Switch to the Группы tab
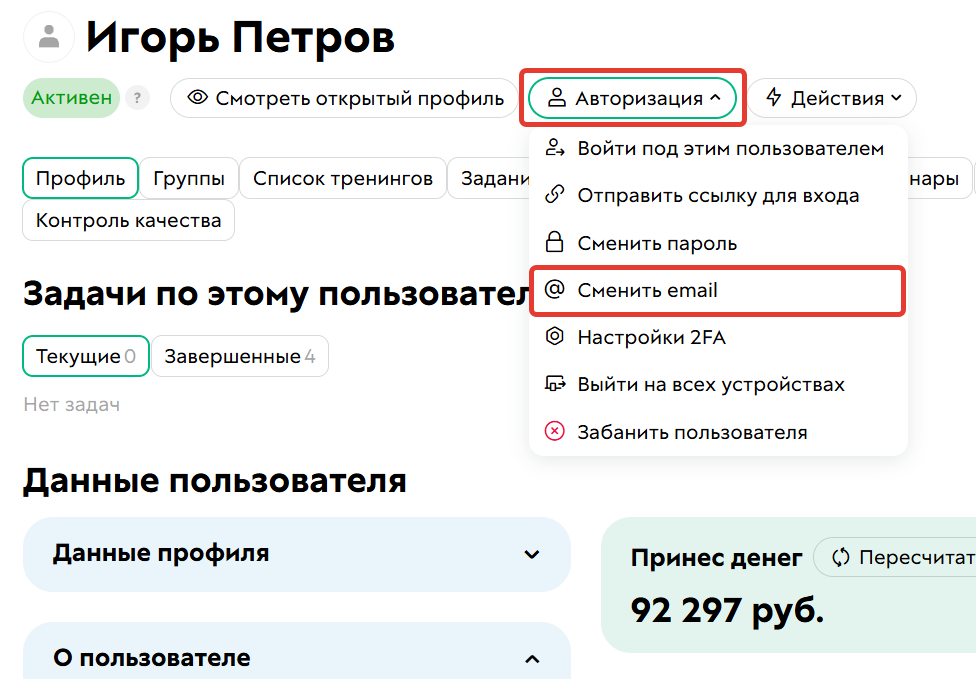976x679 pixels. (189, 178)
